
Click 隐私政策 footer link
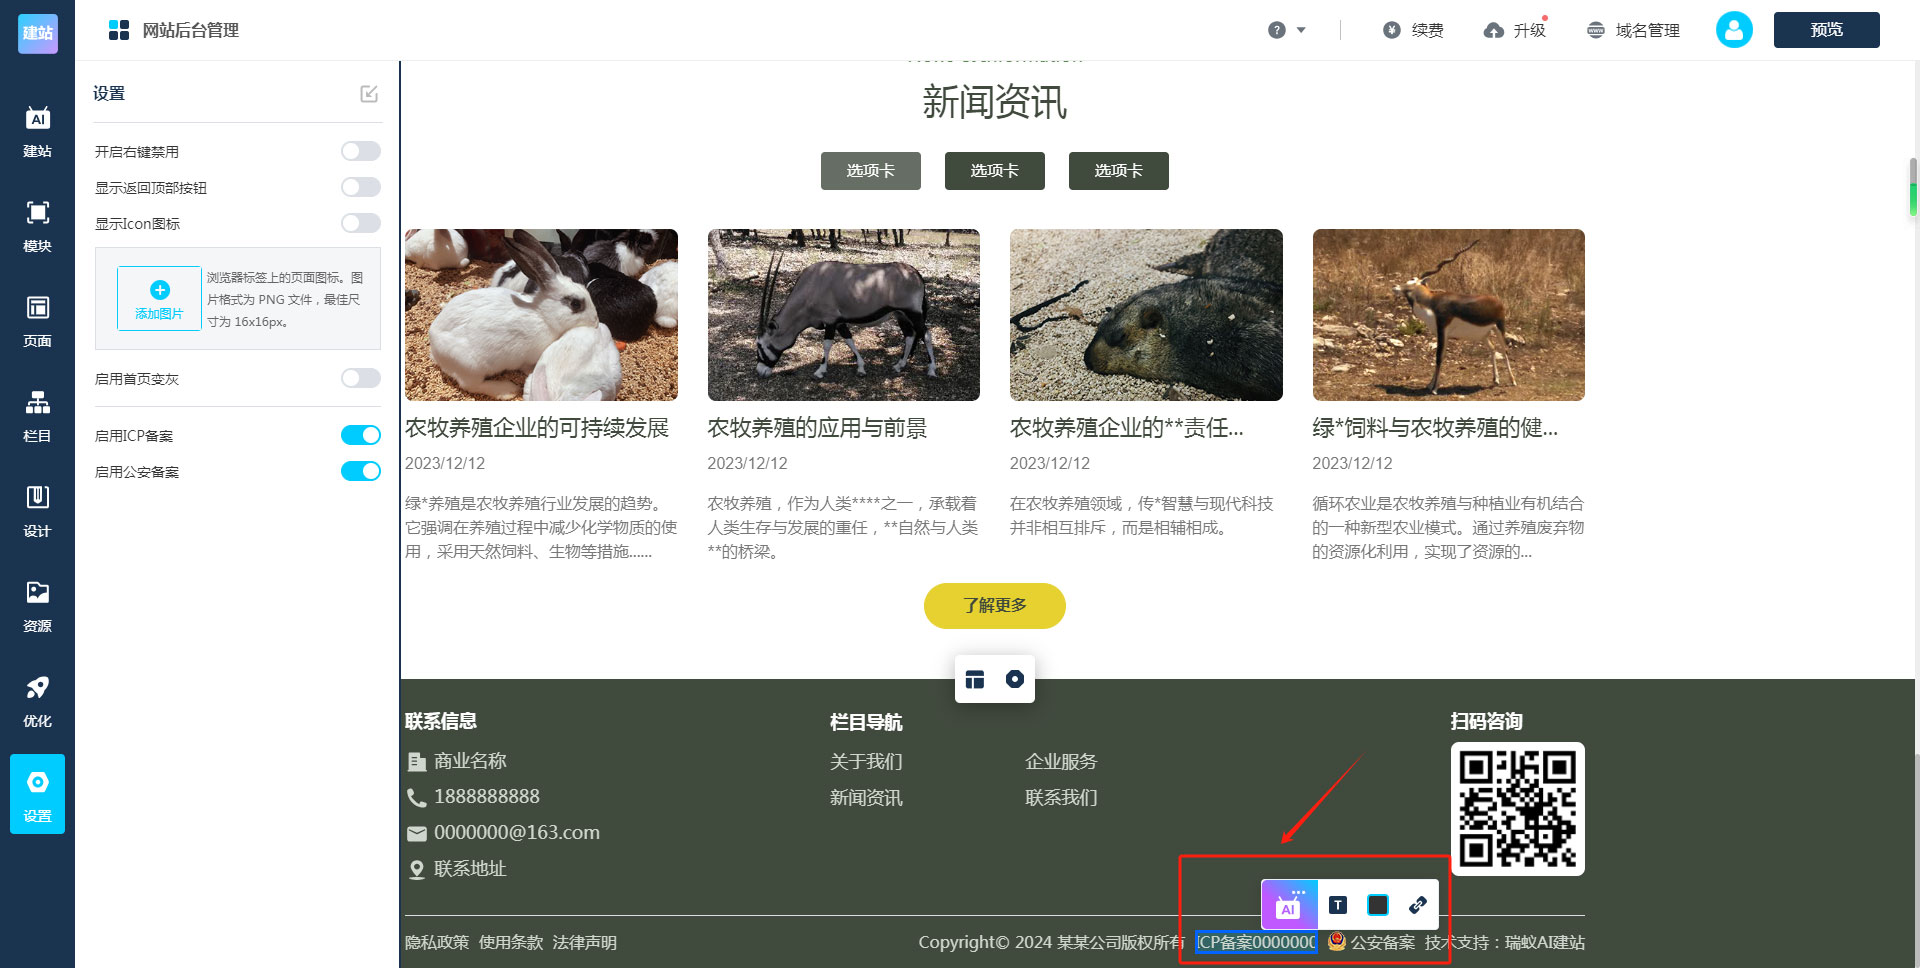click(437, 942)
